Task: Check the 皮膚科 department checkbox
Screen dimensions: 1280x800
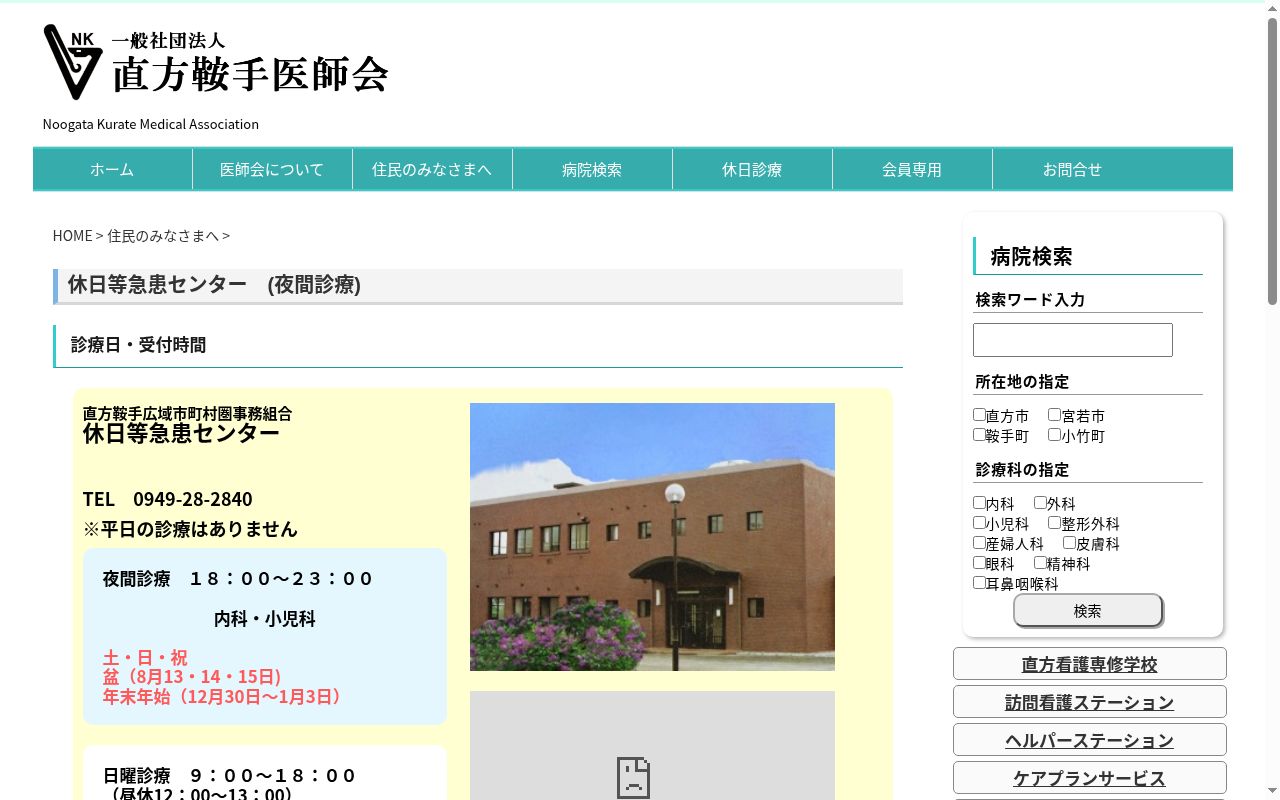Action: (x=1069, y=542)
